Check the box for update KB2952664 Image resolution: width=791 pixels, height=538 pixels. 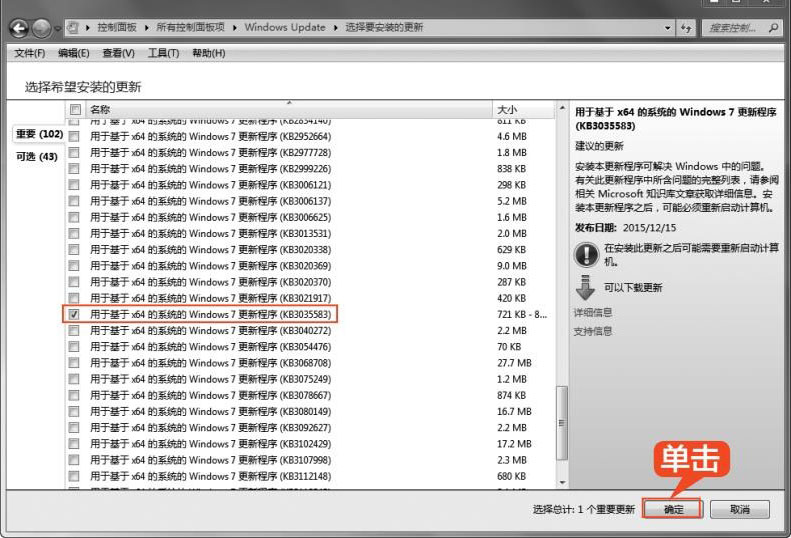click(74, 136)
